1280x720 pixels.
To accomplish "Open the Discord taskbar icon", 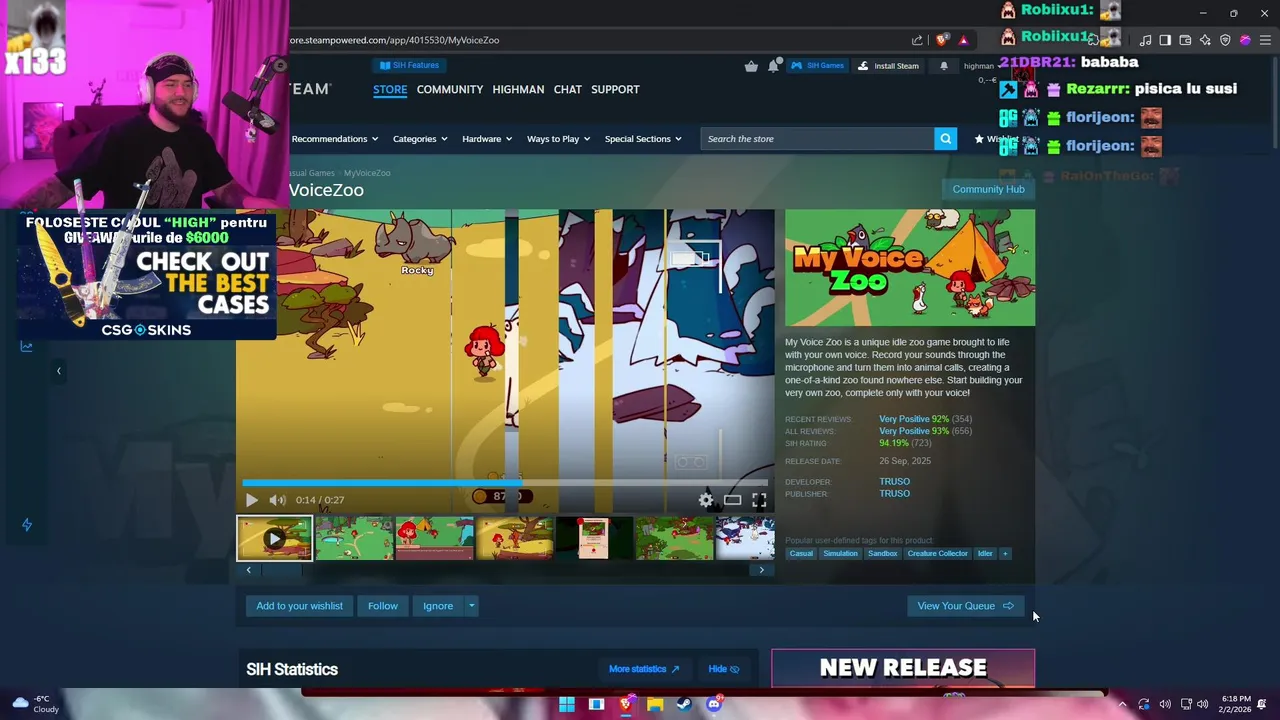I will point(713,704).
